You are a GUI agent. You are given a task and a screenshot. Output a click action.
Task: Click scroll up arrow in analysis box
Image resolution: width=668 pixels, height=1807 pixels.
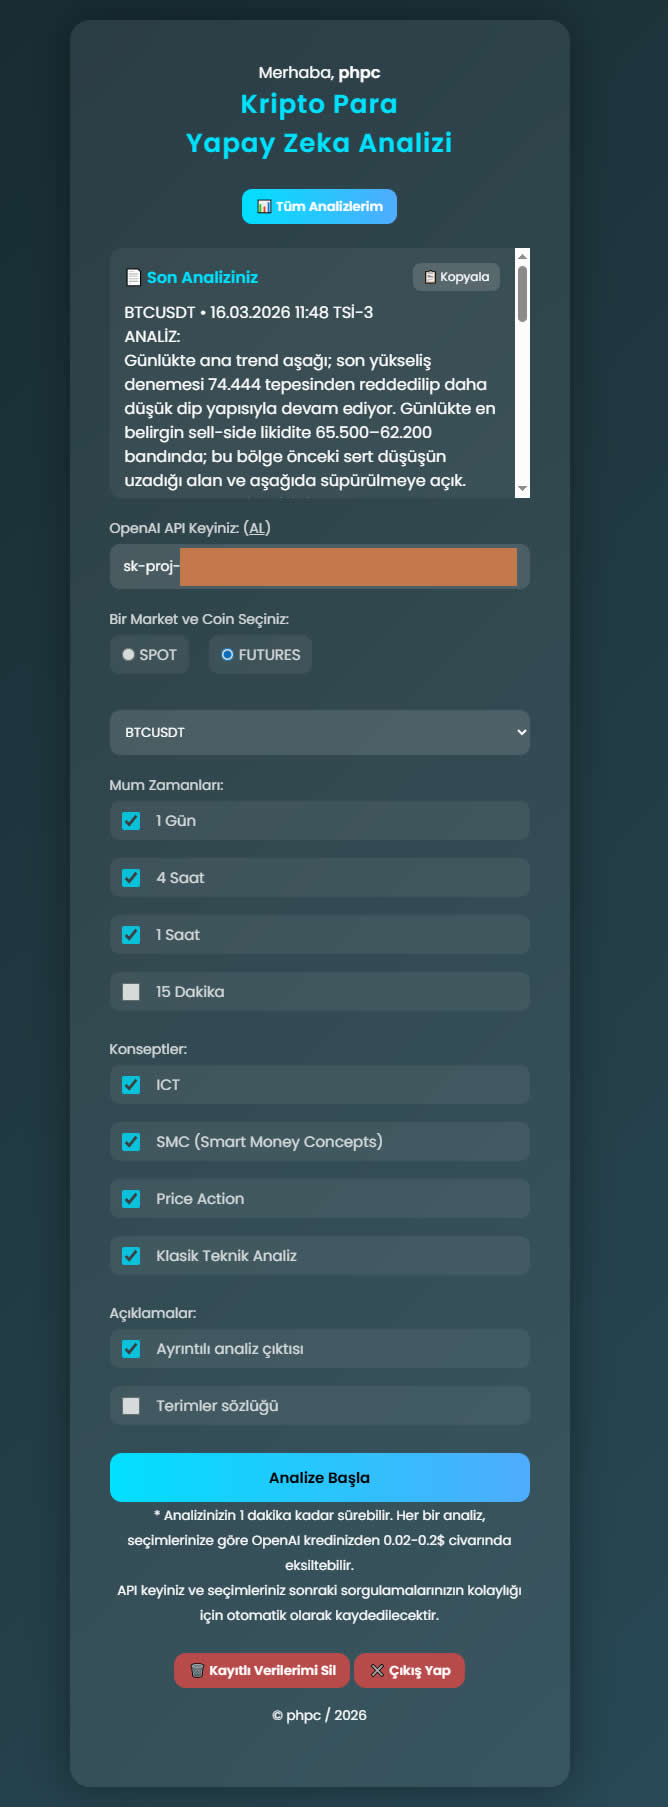(522, 257)
